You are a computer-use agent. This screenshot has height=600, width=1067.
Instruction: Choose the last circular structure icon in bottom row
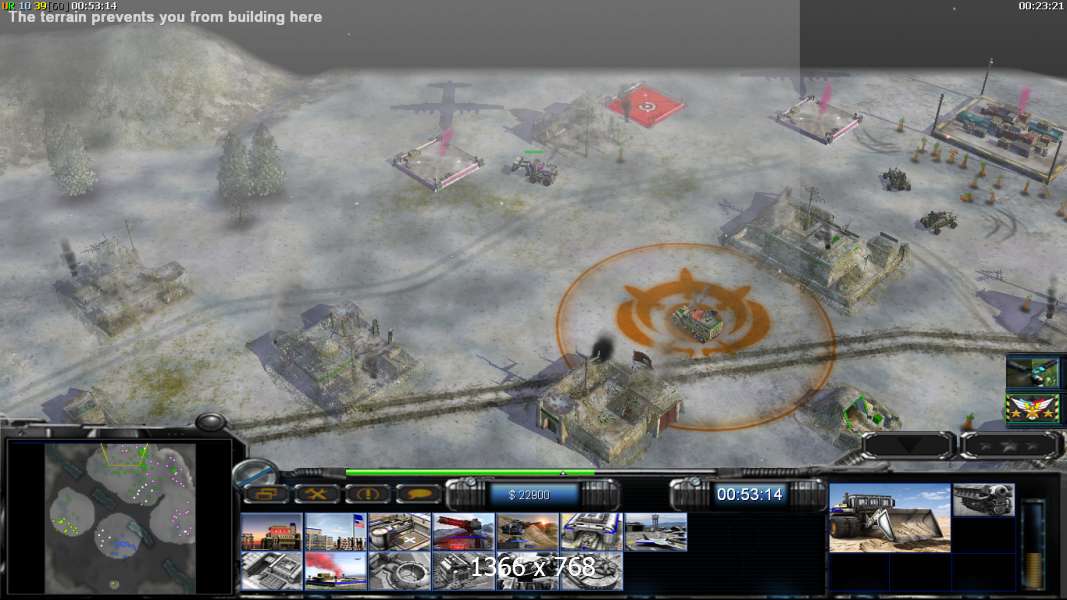pyautogui.click(x=591, y=571)
